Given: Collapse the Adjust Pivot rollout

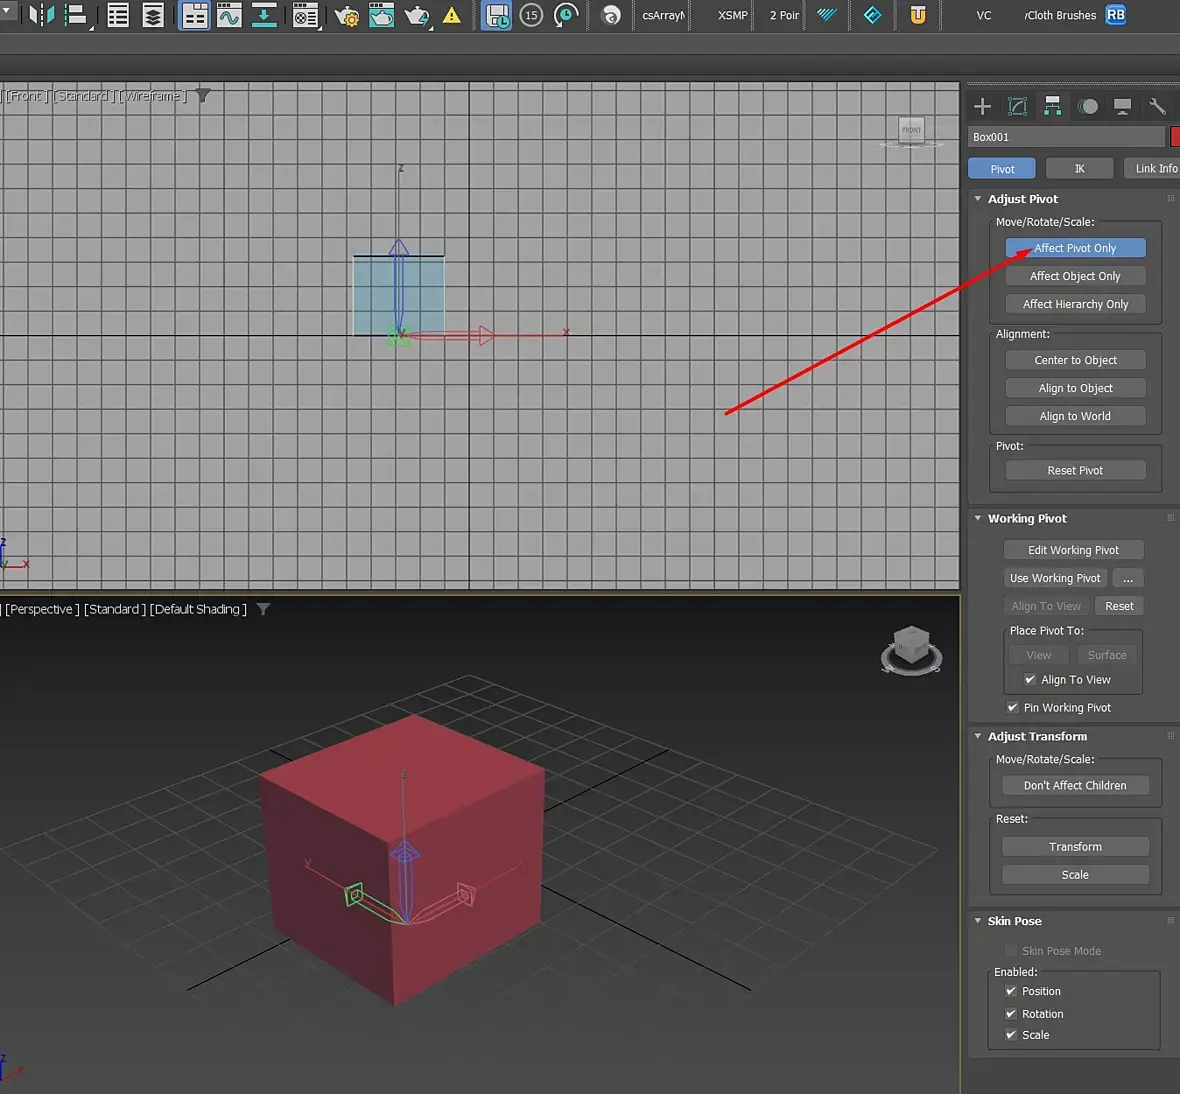Looking at the screenshot, I should tap(978, 199).
